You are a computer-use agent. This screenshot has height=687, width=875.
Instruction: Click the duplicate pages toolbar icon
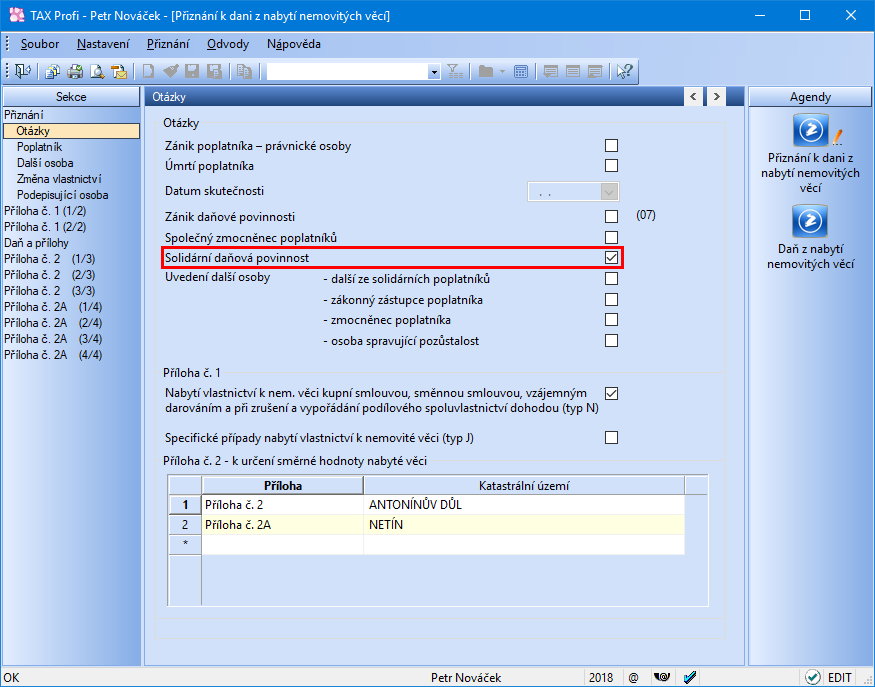244,71
